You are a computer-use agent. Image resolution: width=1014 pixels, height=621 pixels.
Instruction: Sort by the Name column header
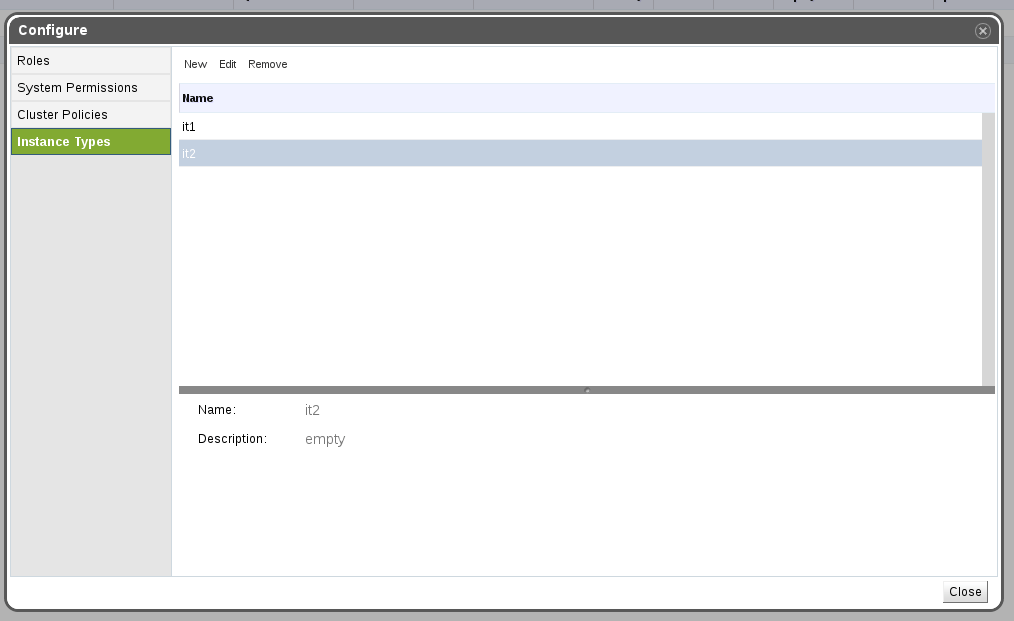[x=198, y=98]
